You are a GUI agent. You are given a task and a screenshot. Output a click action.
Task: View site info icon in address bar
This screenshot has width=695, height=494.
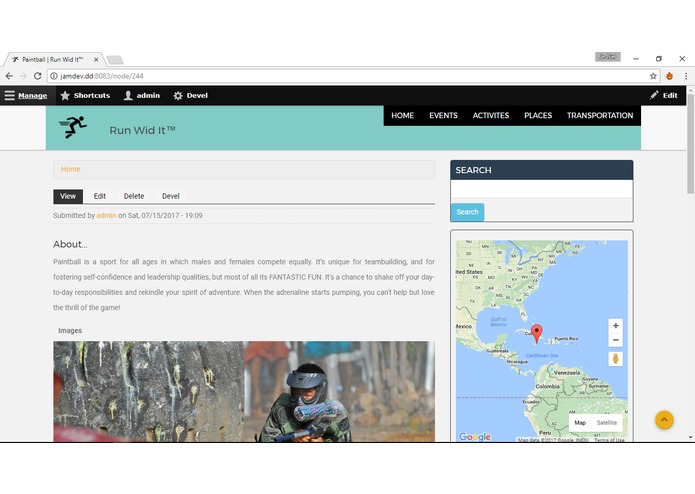coord(54,76)
